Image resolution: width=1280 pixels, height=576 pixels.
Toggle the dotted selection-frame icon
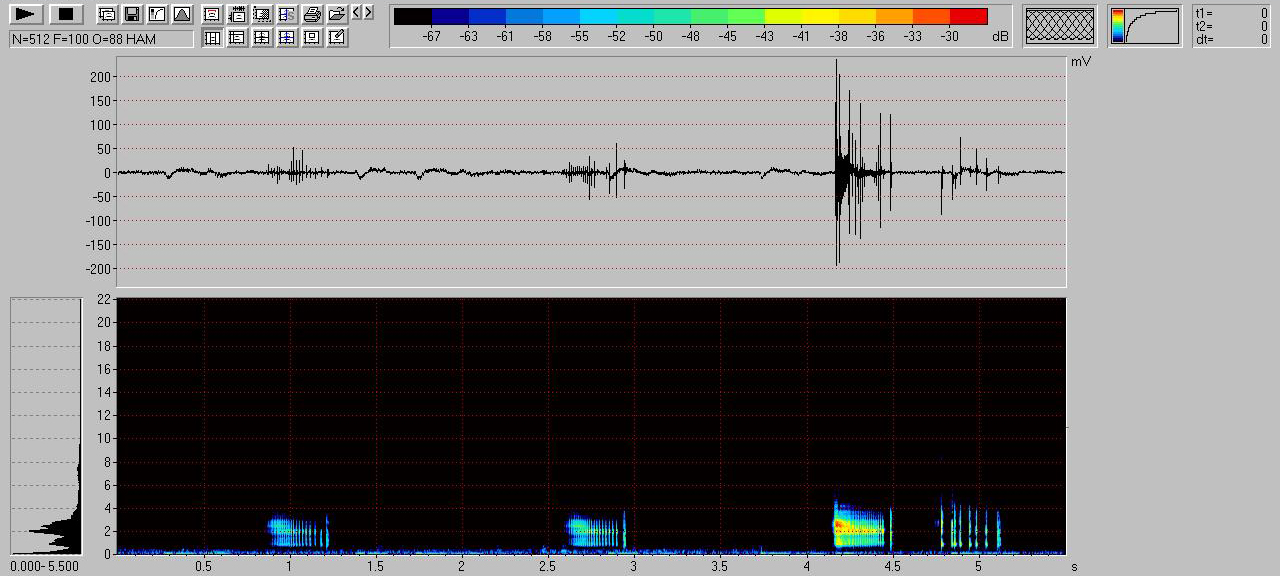(x=262, y=14)
